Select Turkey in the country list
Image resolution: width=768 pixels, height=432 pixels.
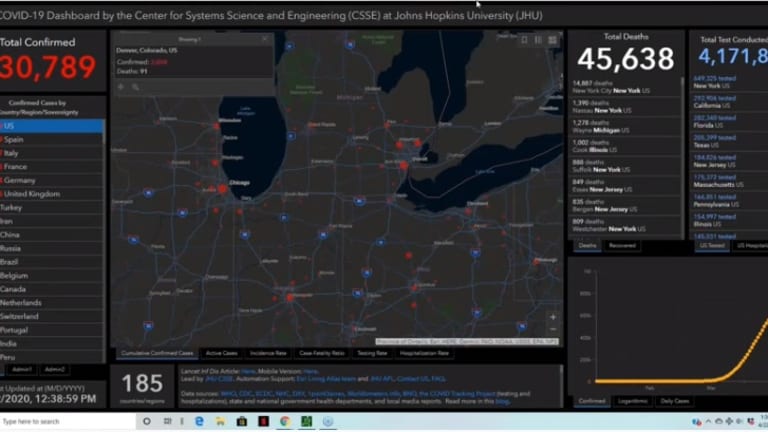pyautogui.click(x=51, y=208)
